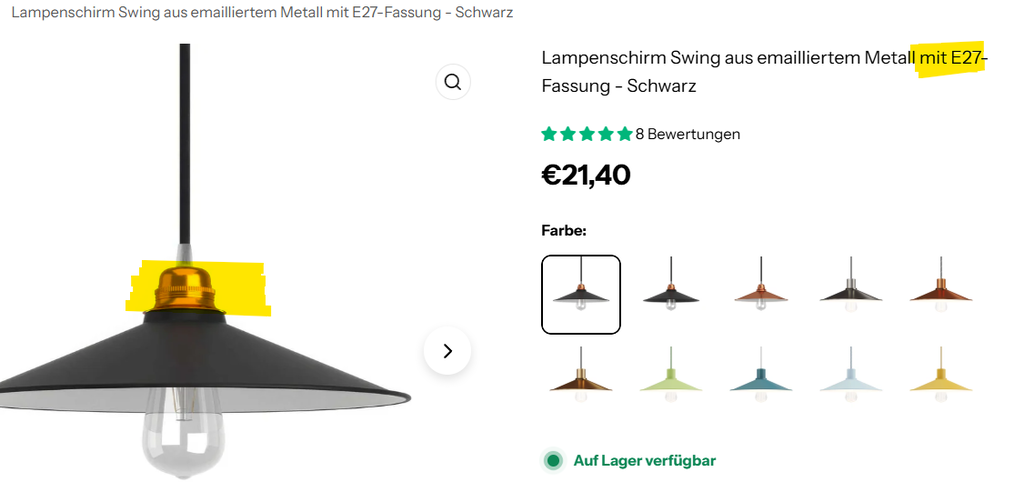Choose the unselected black lamp with copper socket

click(671, 294)
